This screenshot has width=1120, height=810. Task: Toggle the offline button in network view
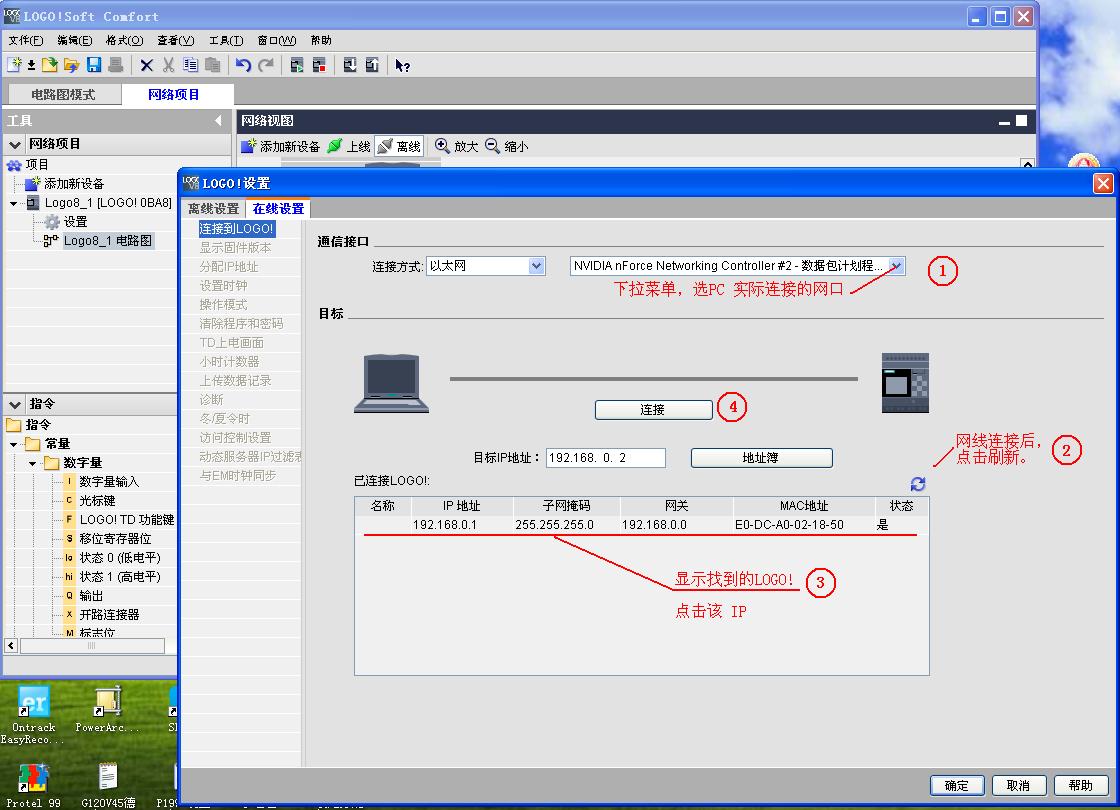point(399,146)
